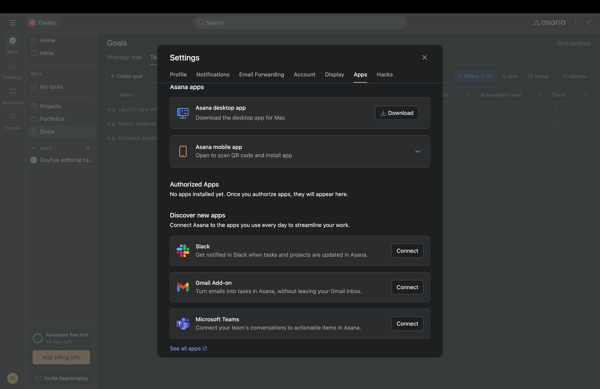Open Portfolios in the sidebar

point(61,119)
